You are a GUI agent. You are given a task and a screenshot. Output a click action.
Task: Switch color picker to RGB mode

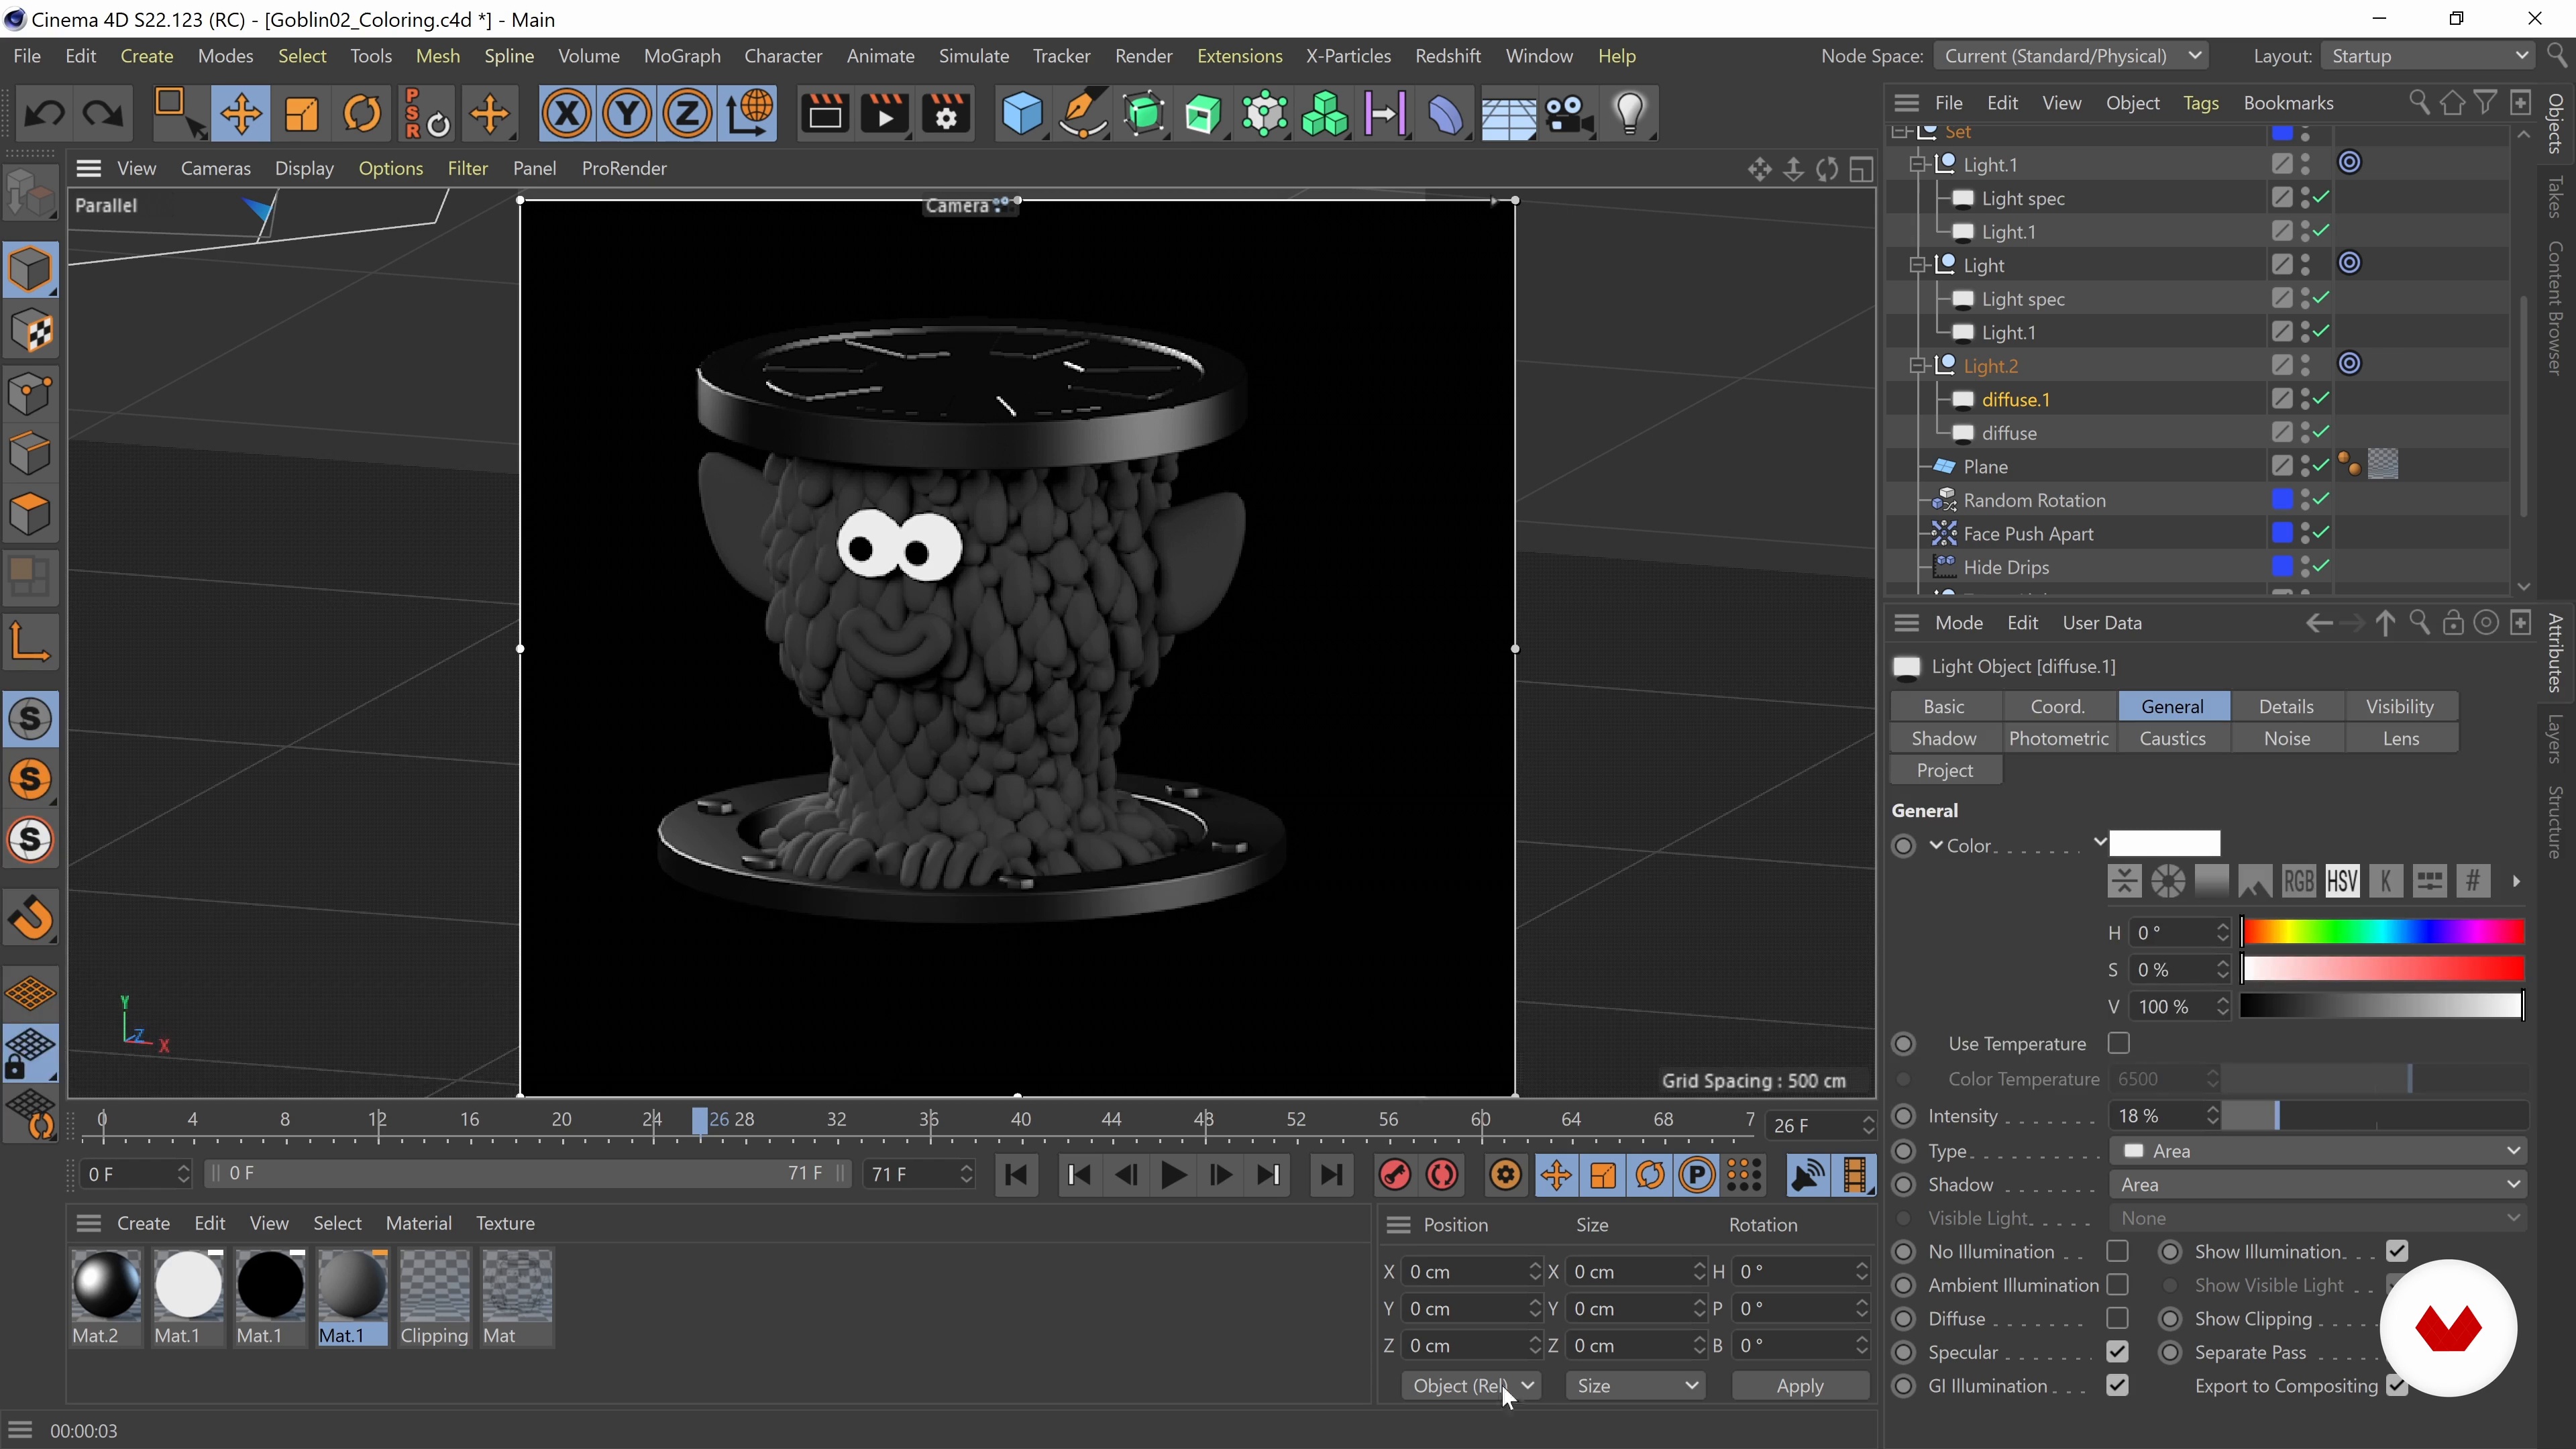[x=2298, y=881]
